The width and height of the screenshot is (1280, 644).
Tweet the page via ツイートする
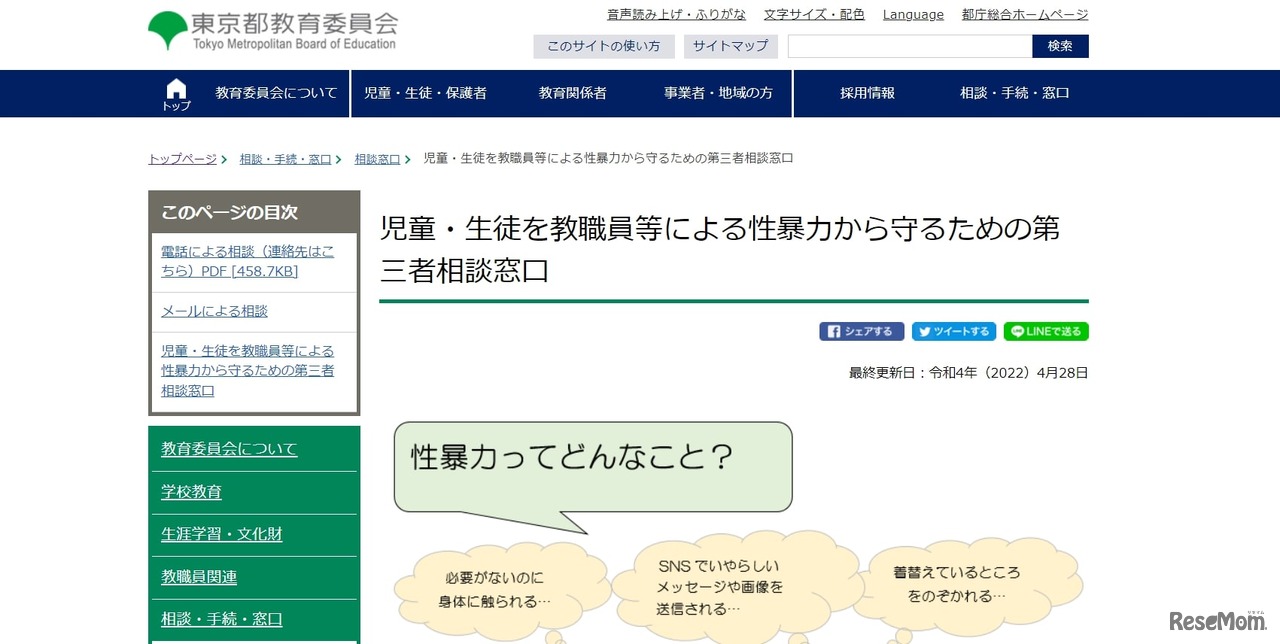click(x=953, y=330)
